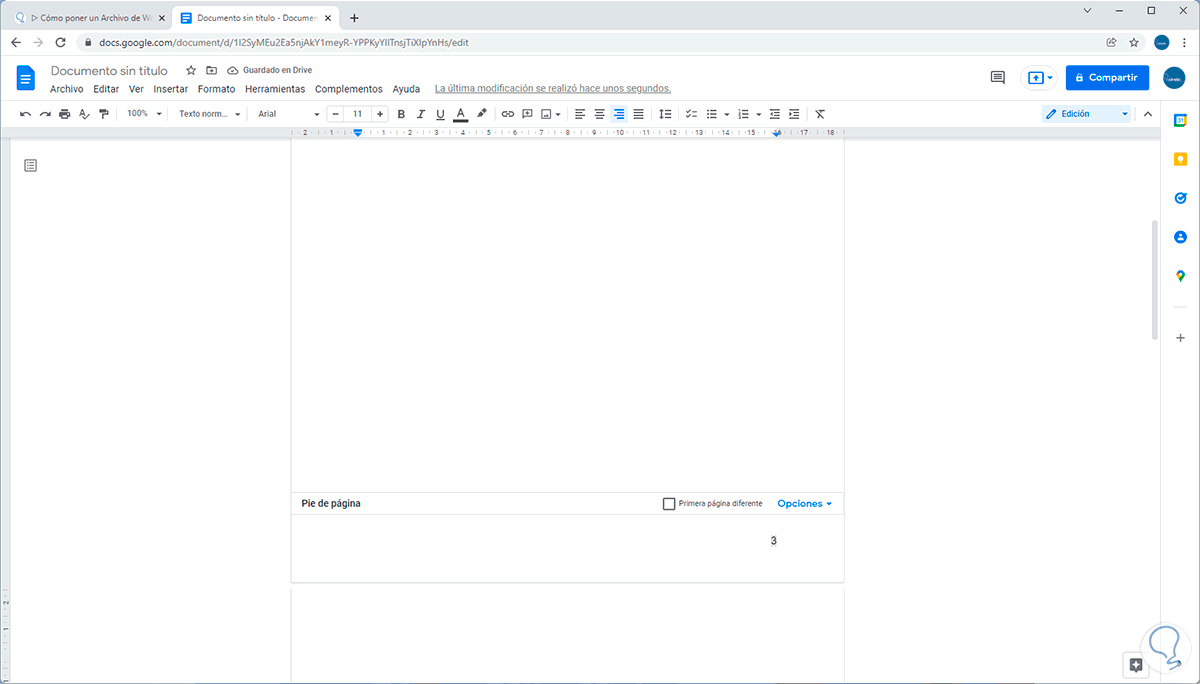
Task: Click the page number 3 in footer
Action: [774, 541]
